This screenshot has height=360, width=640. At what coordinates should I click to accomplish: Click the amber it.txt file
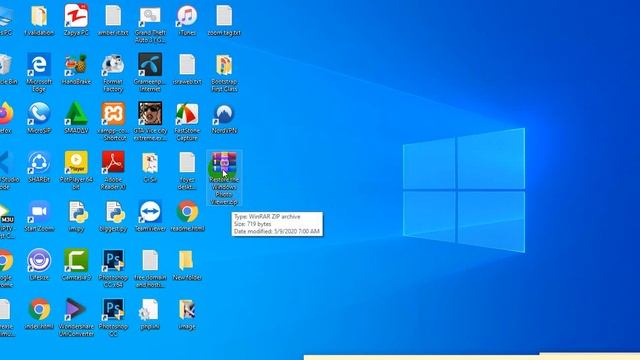pyautogui.click(x=113, y=16)
